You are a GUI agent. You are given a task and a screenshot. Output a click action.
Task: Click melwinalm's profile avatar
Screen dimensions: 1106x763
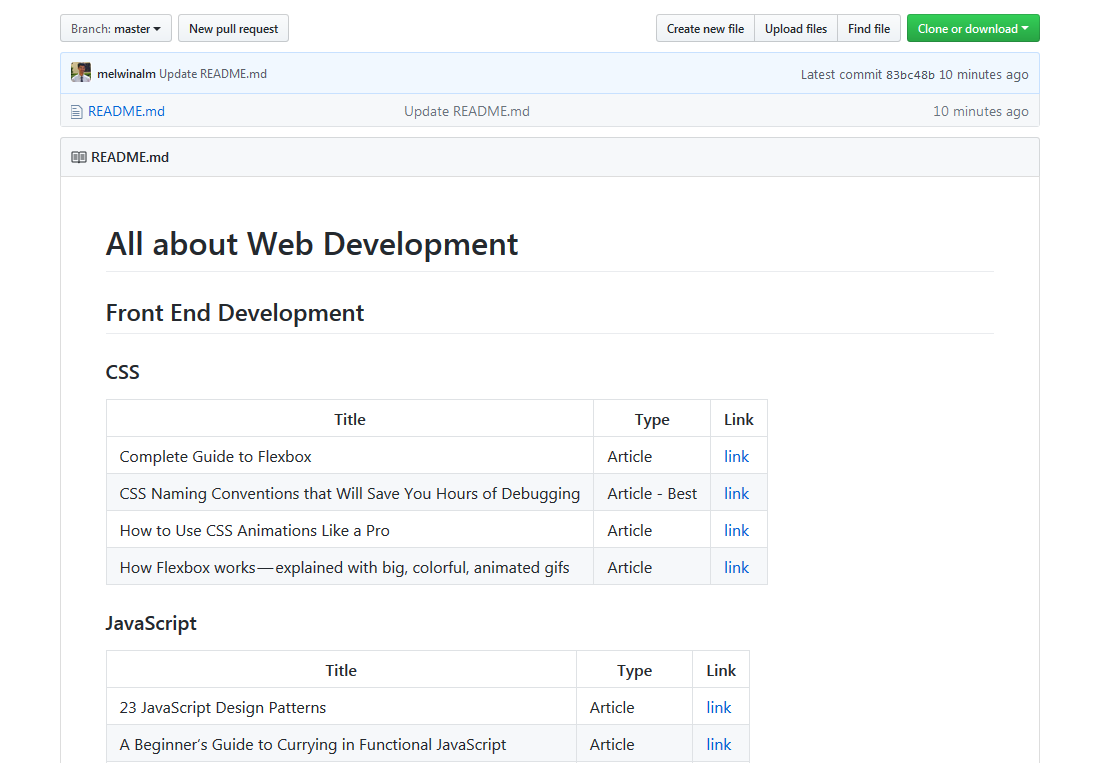(x=80, y=72)
